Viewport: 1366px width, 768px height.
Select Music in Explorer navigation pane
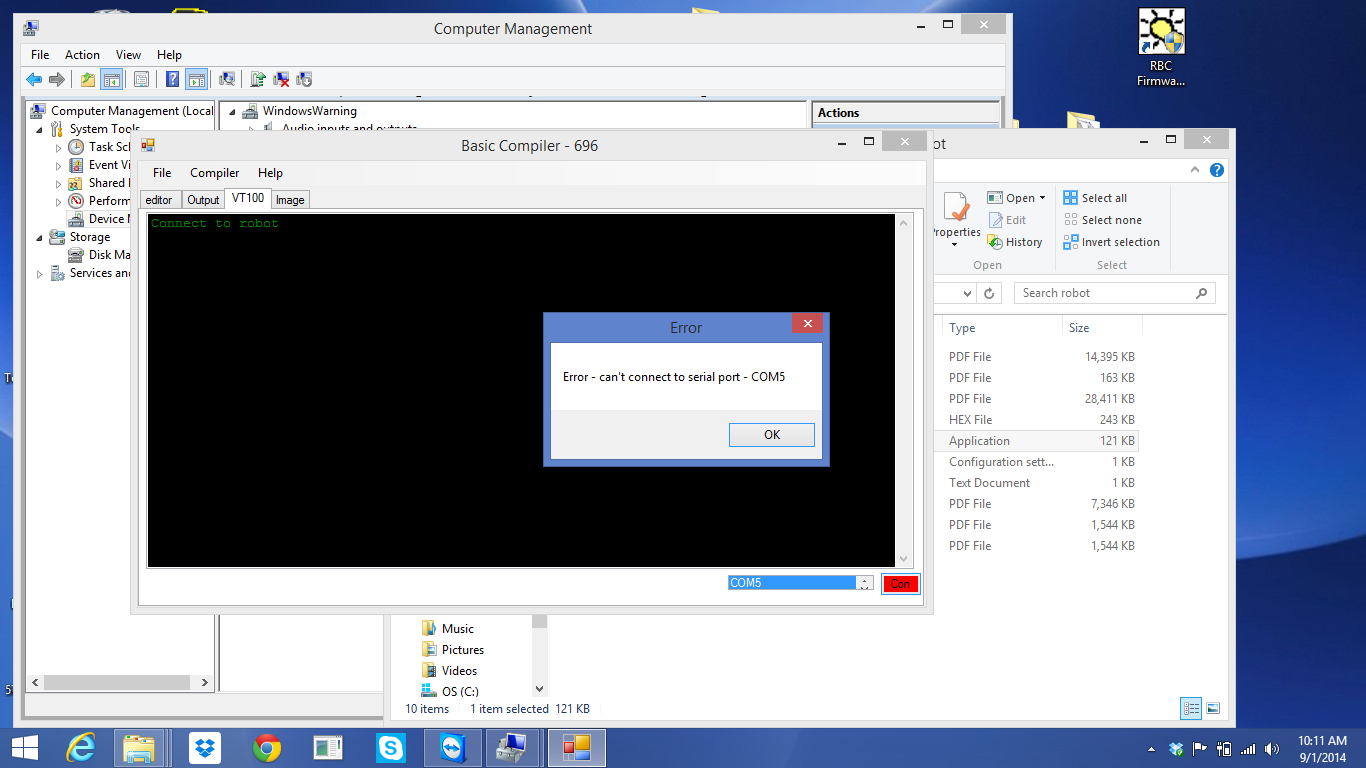pyautogui.click(x=447, y=629)
